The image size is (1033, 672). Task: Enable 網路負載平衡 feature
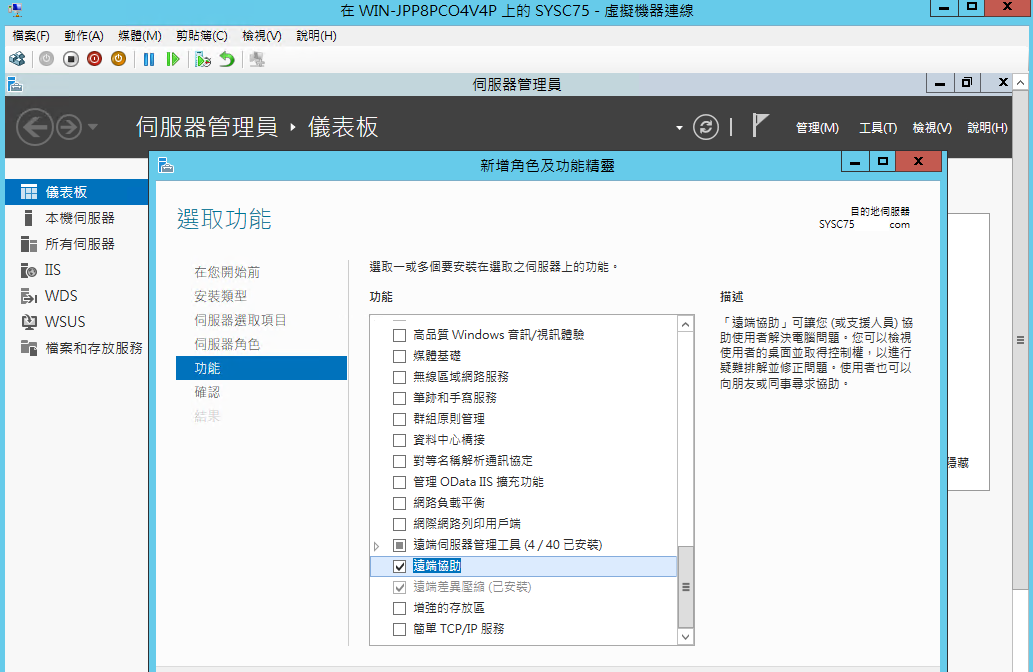pyautogui.click(x=399, y=503)
